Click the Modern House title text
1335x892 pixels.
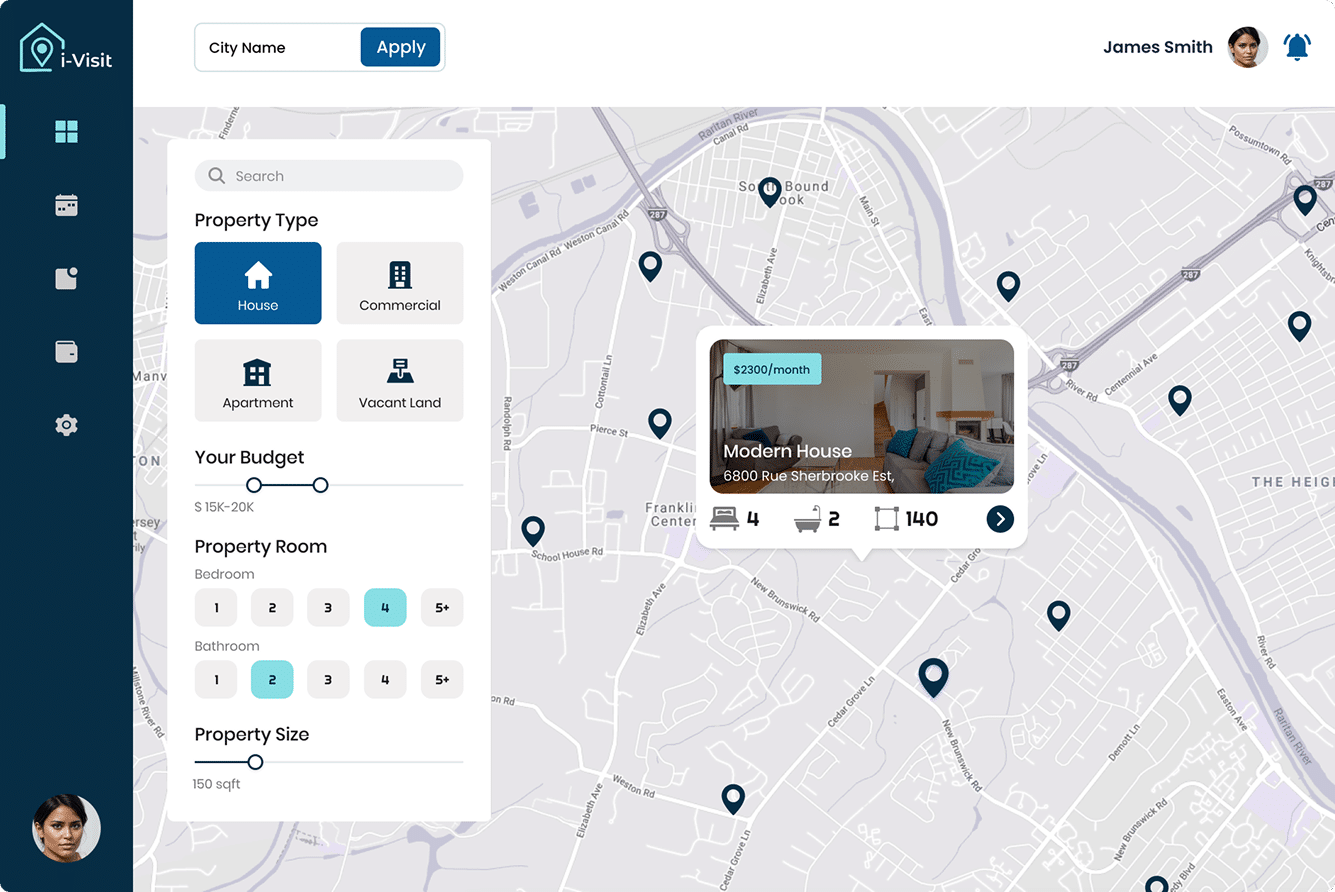point(788,451)
